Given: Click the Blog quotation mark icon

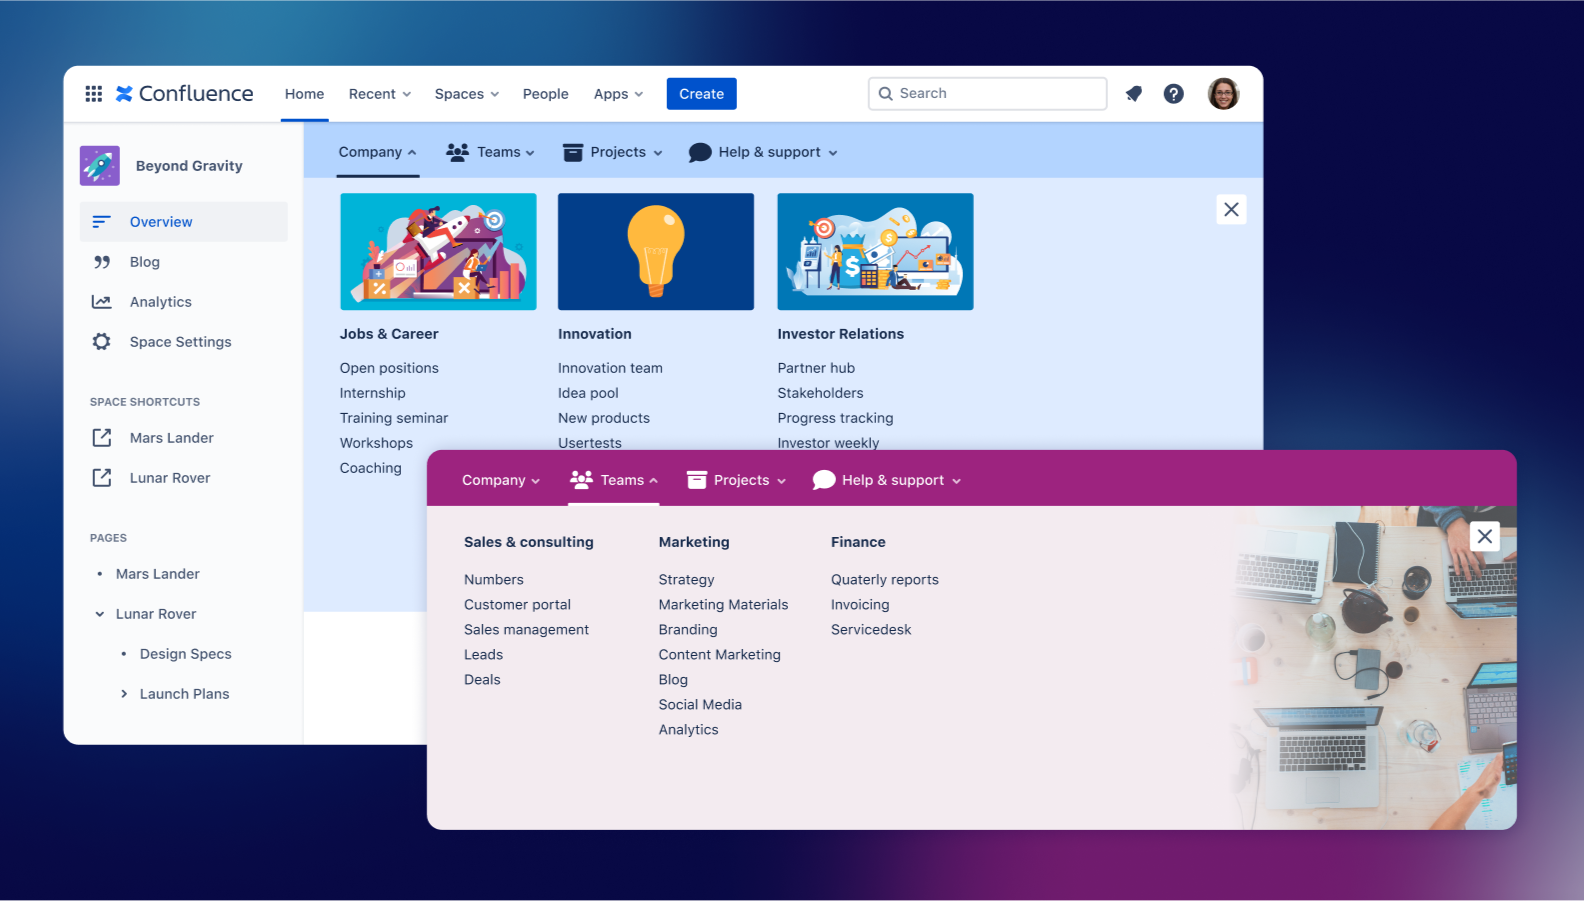Looking at the screenshot, I should coord(101,262).
